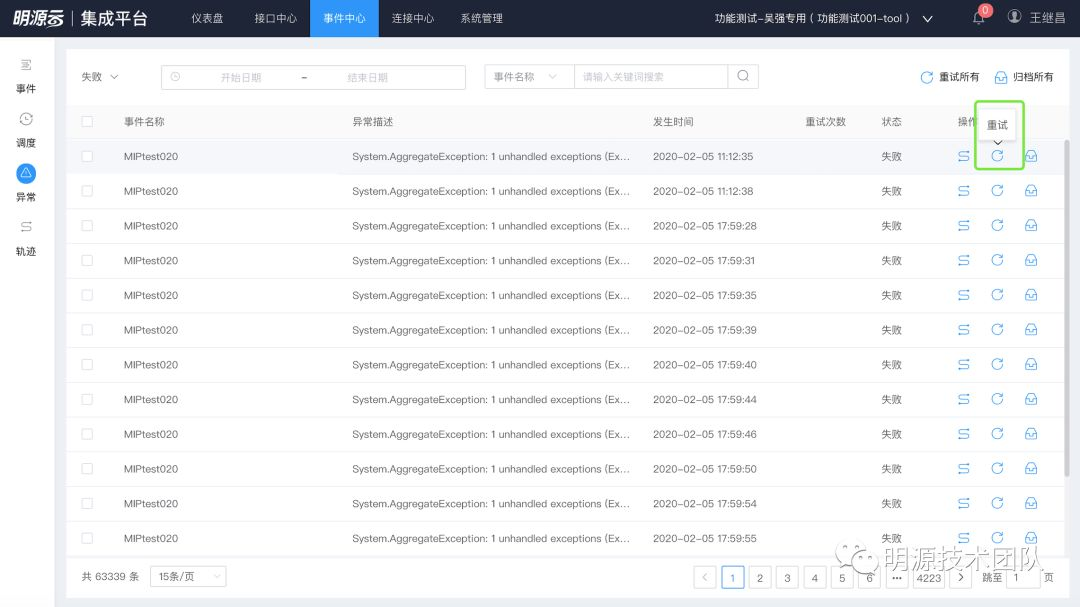1080x607 pixels.
Task: Click the pagination ellipsis button
Action: [x=897, y=577]
